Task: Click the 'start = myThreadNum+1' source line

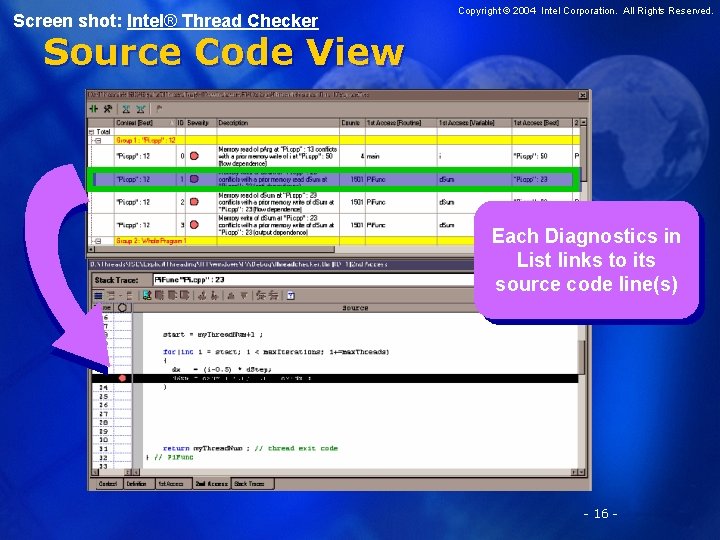Action: coord(213,335)
